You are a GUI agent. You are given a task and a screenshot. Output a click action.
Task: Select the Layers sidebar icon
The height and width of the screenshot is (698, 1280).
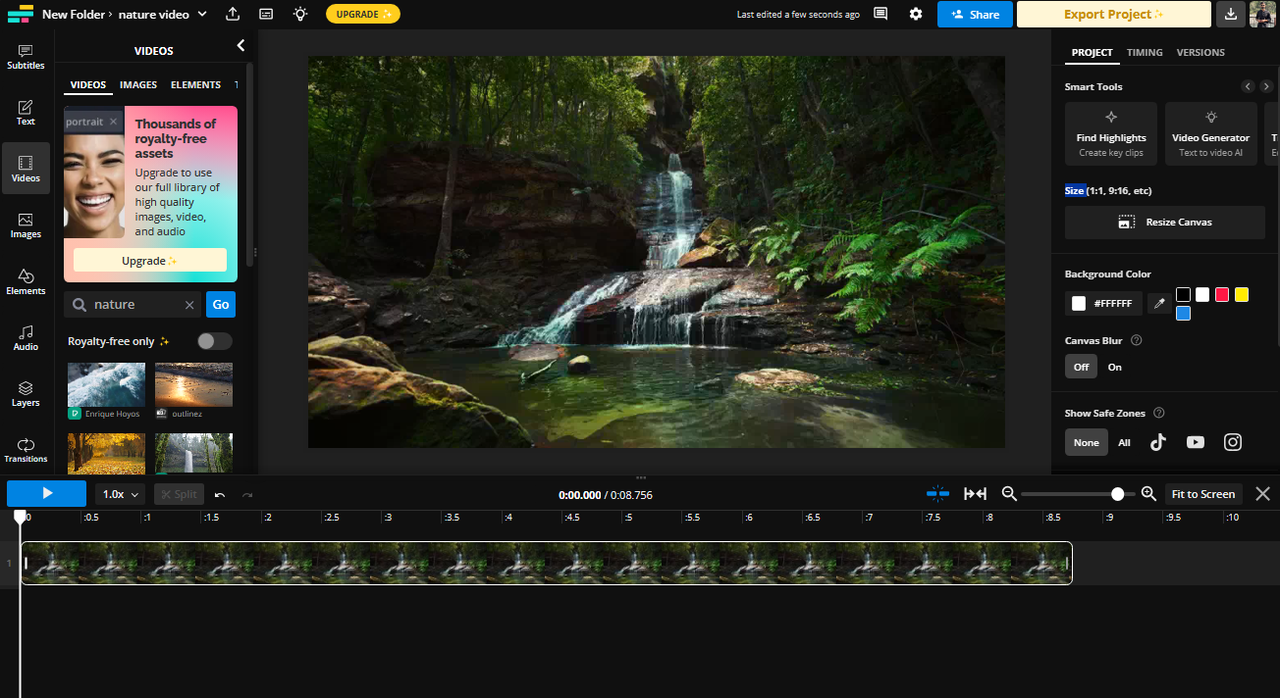26,394
